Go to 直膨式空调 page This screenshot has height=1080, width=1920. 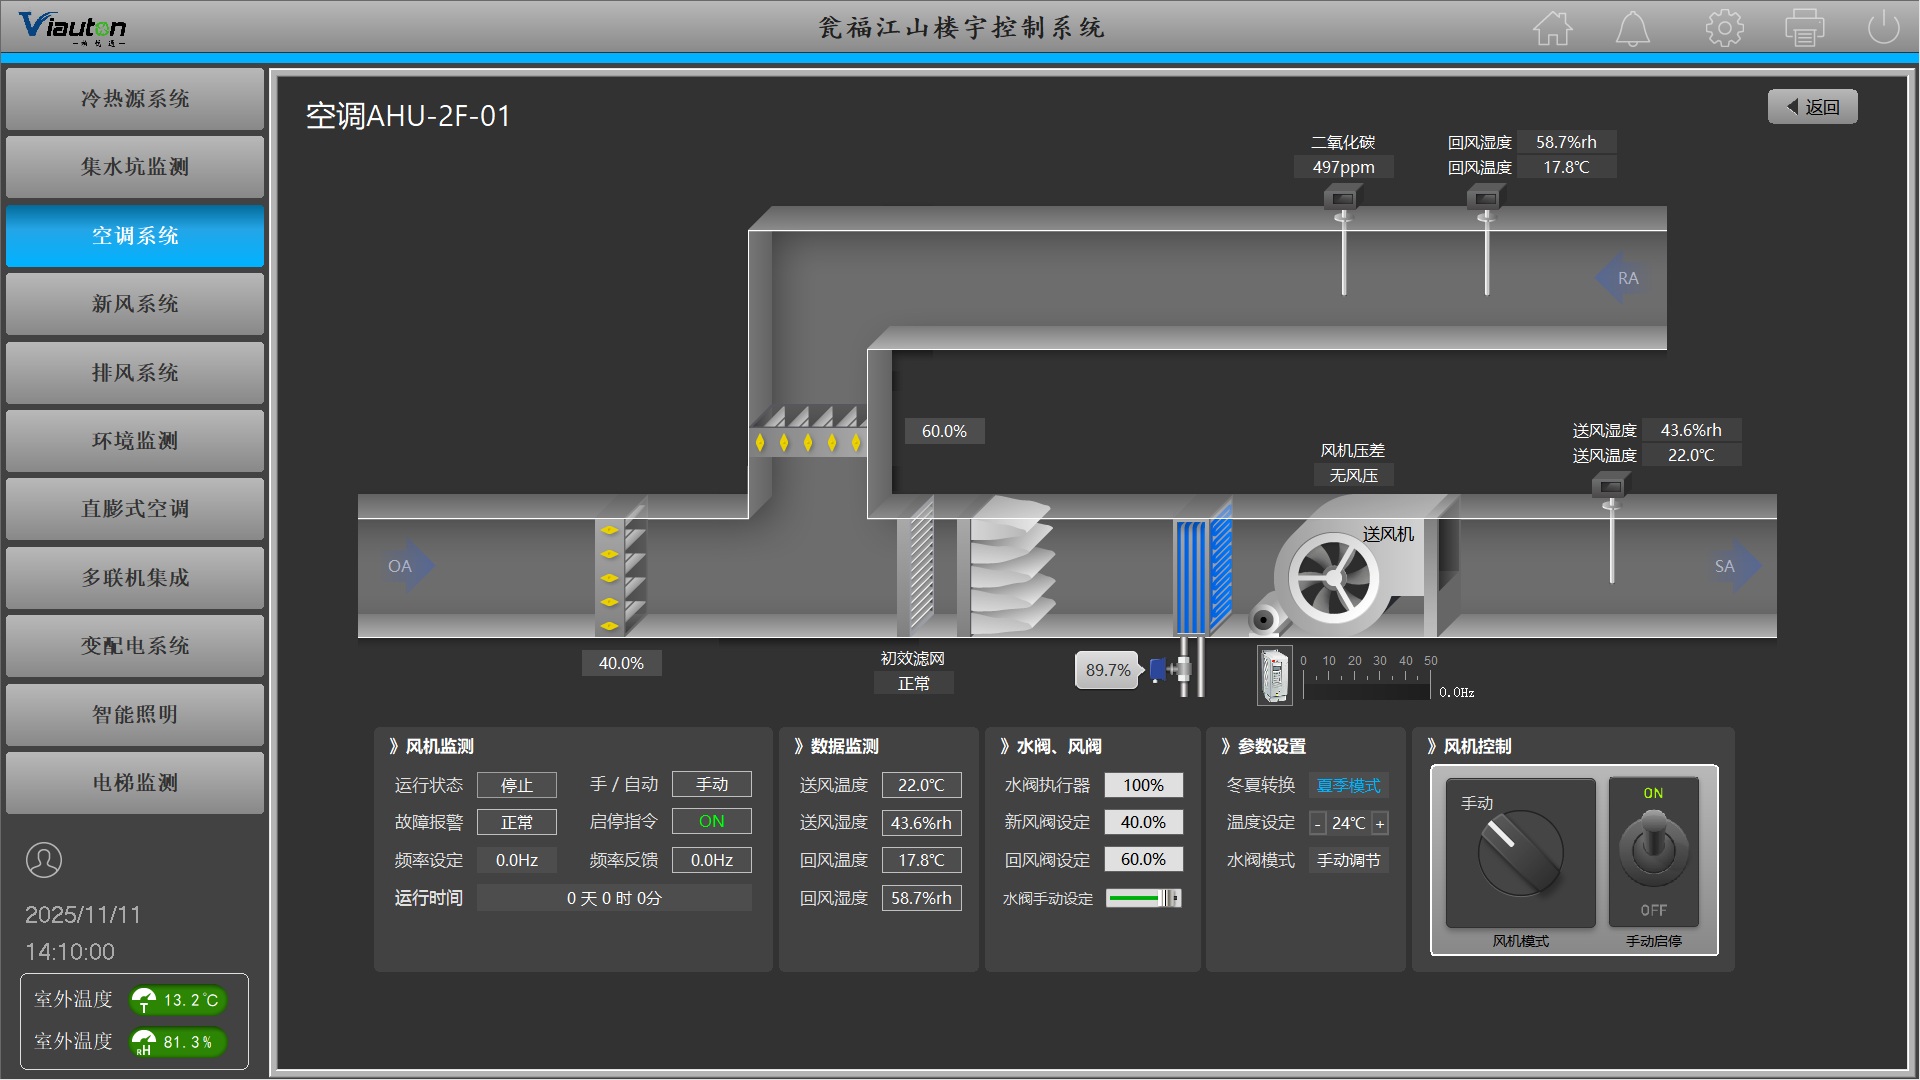135,509
